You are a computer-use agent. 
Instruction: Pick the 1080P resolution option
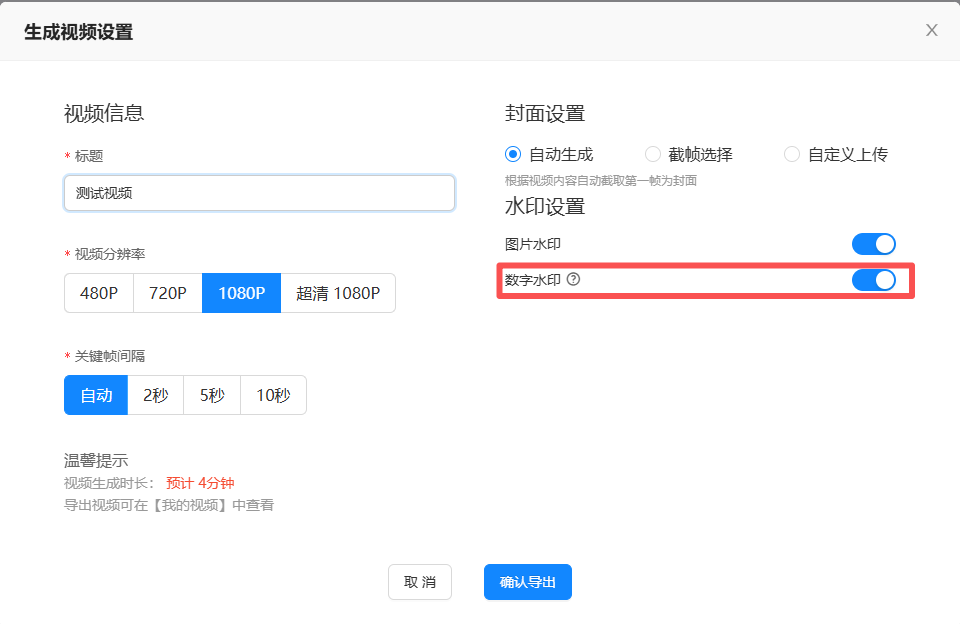[x=241, y=293]
